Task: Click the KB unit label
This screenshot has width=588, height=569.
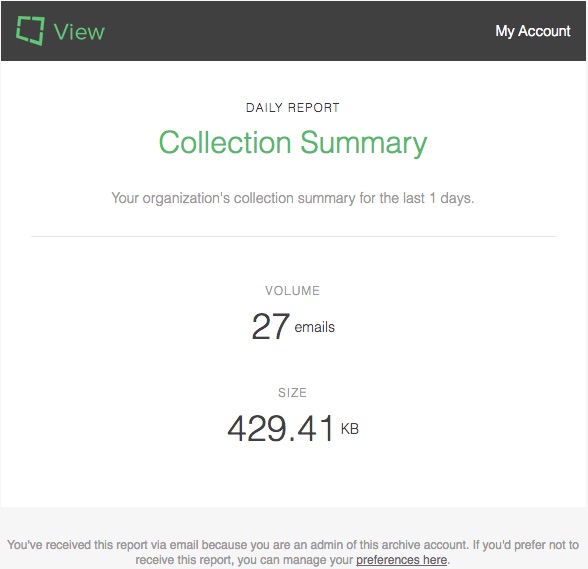Action: tap(350, 429)
